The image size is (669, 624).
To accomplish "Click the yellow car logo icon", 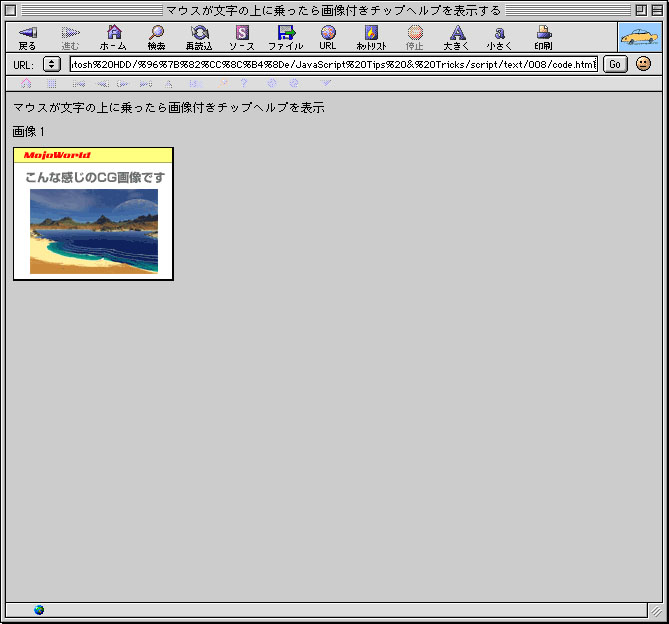I will (640, 38).
